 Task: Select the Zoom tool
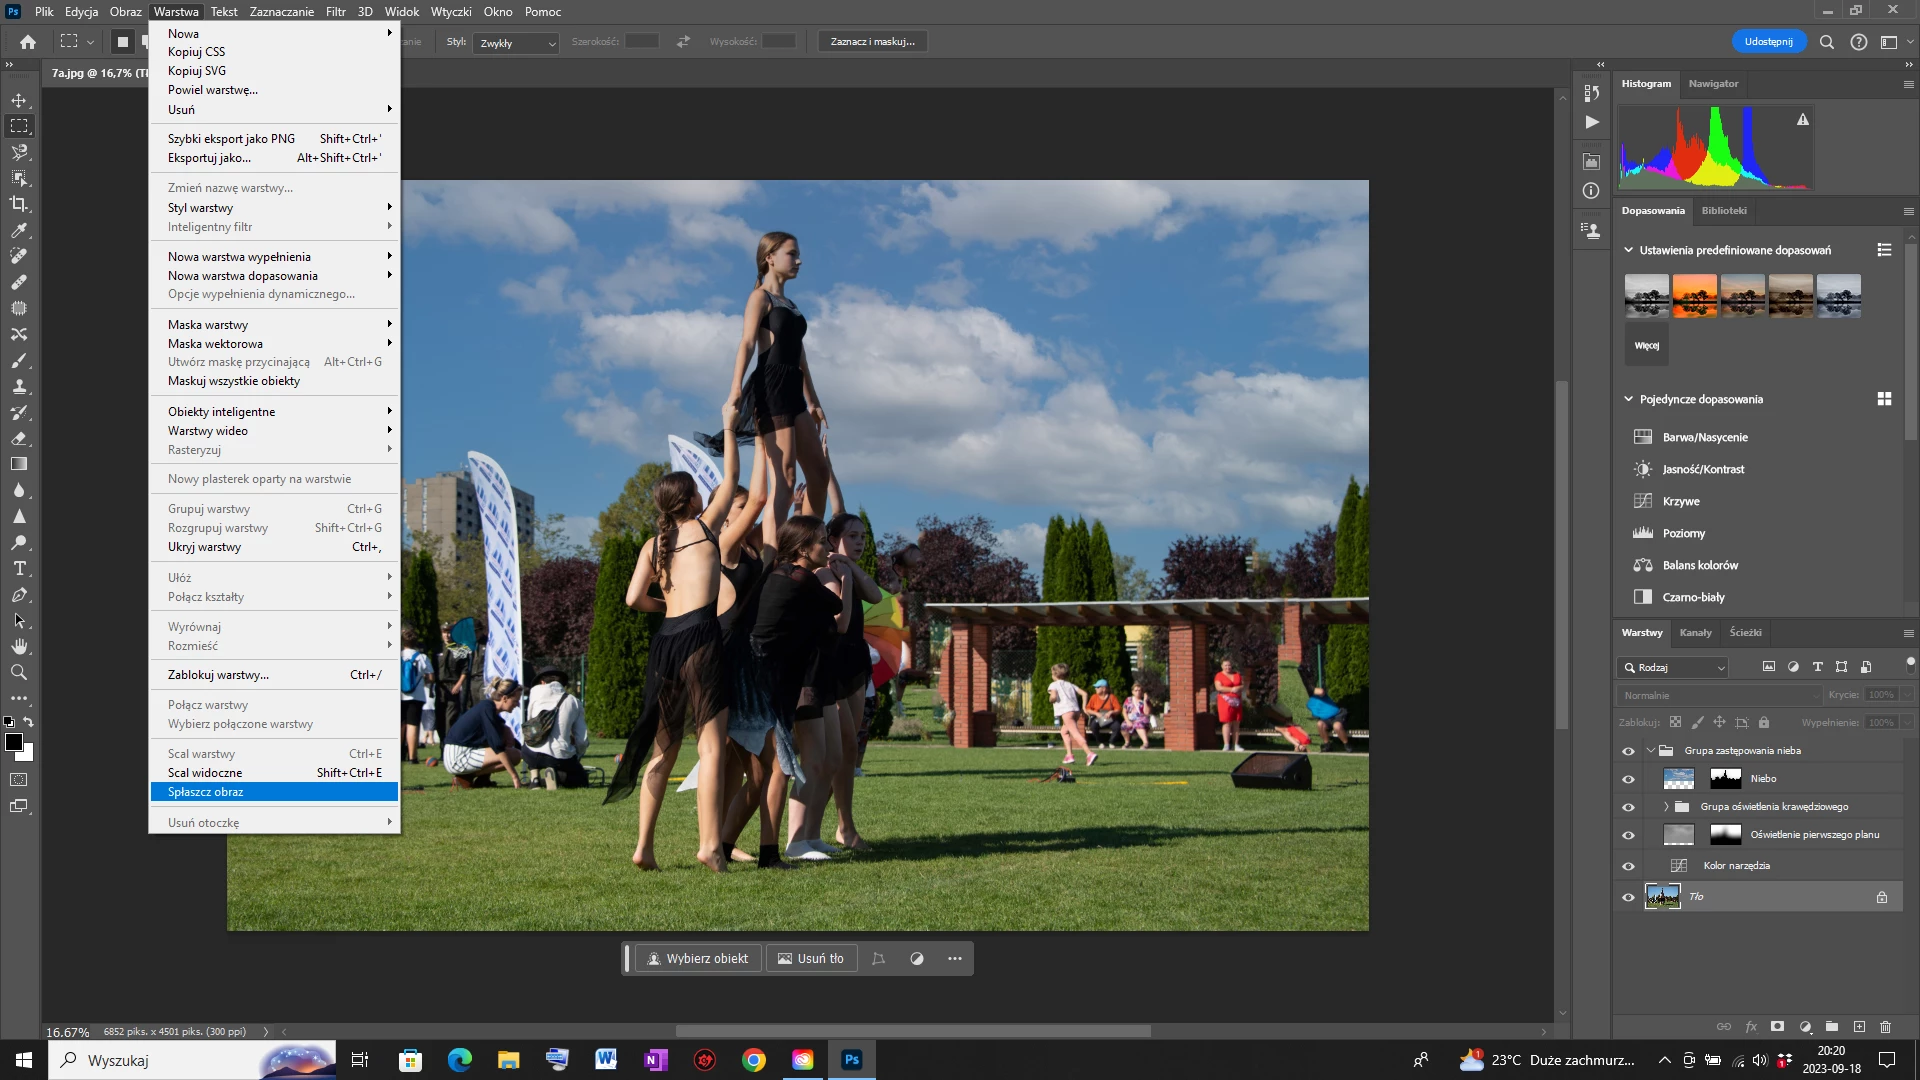tap(19, 673)
